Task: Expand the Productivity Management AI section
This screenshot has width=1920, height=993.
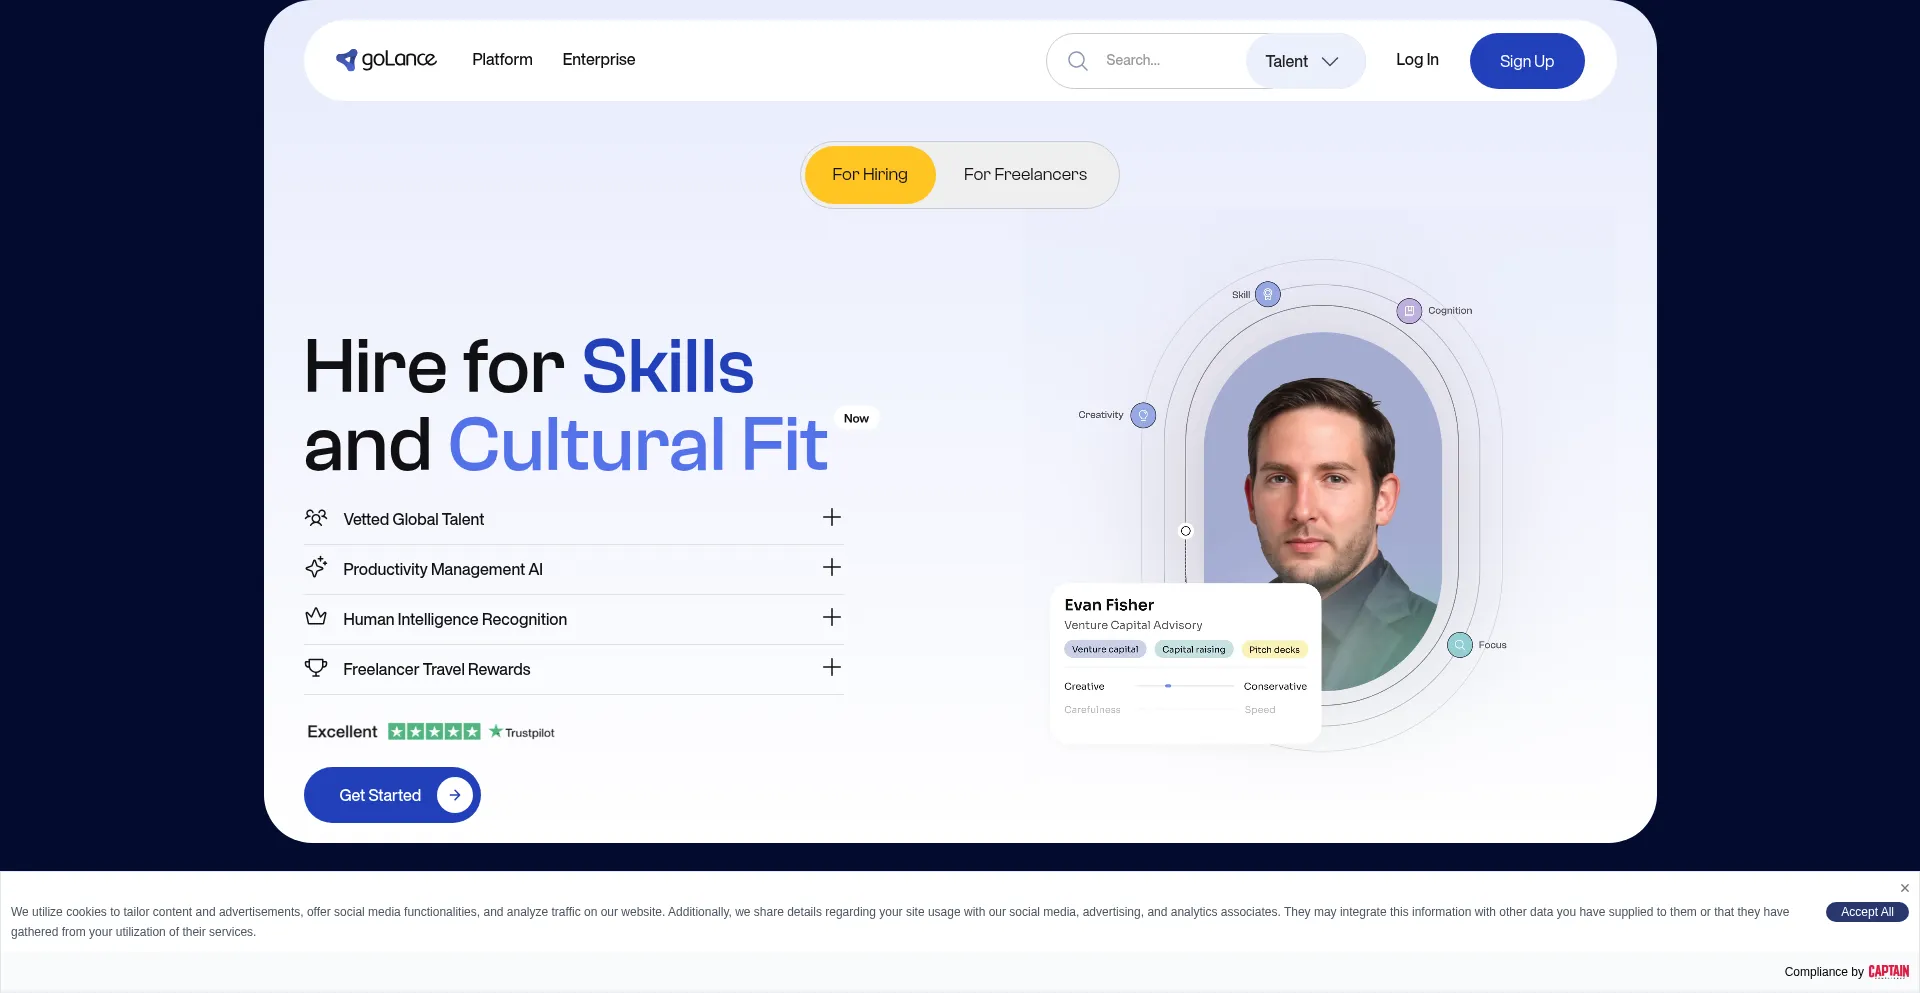Action: point(831,567)
